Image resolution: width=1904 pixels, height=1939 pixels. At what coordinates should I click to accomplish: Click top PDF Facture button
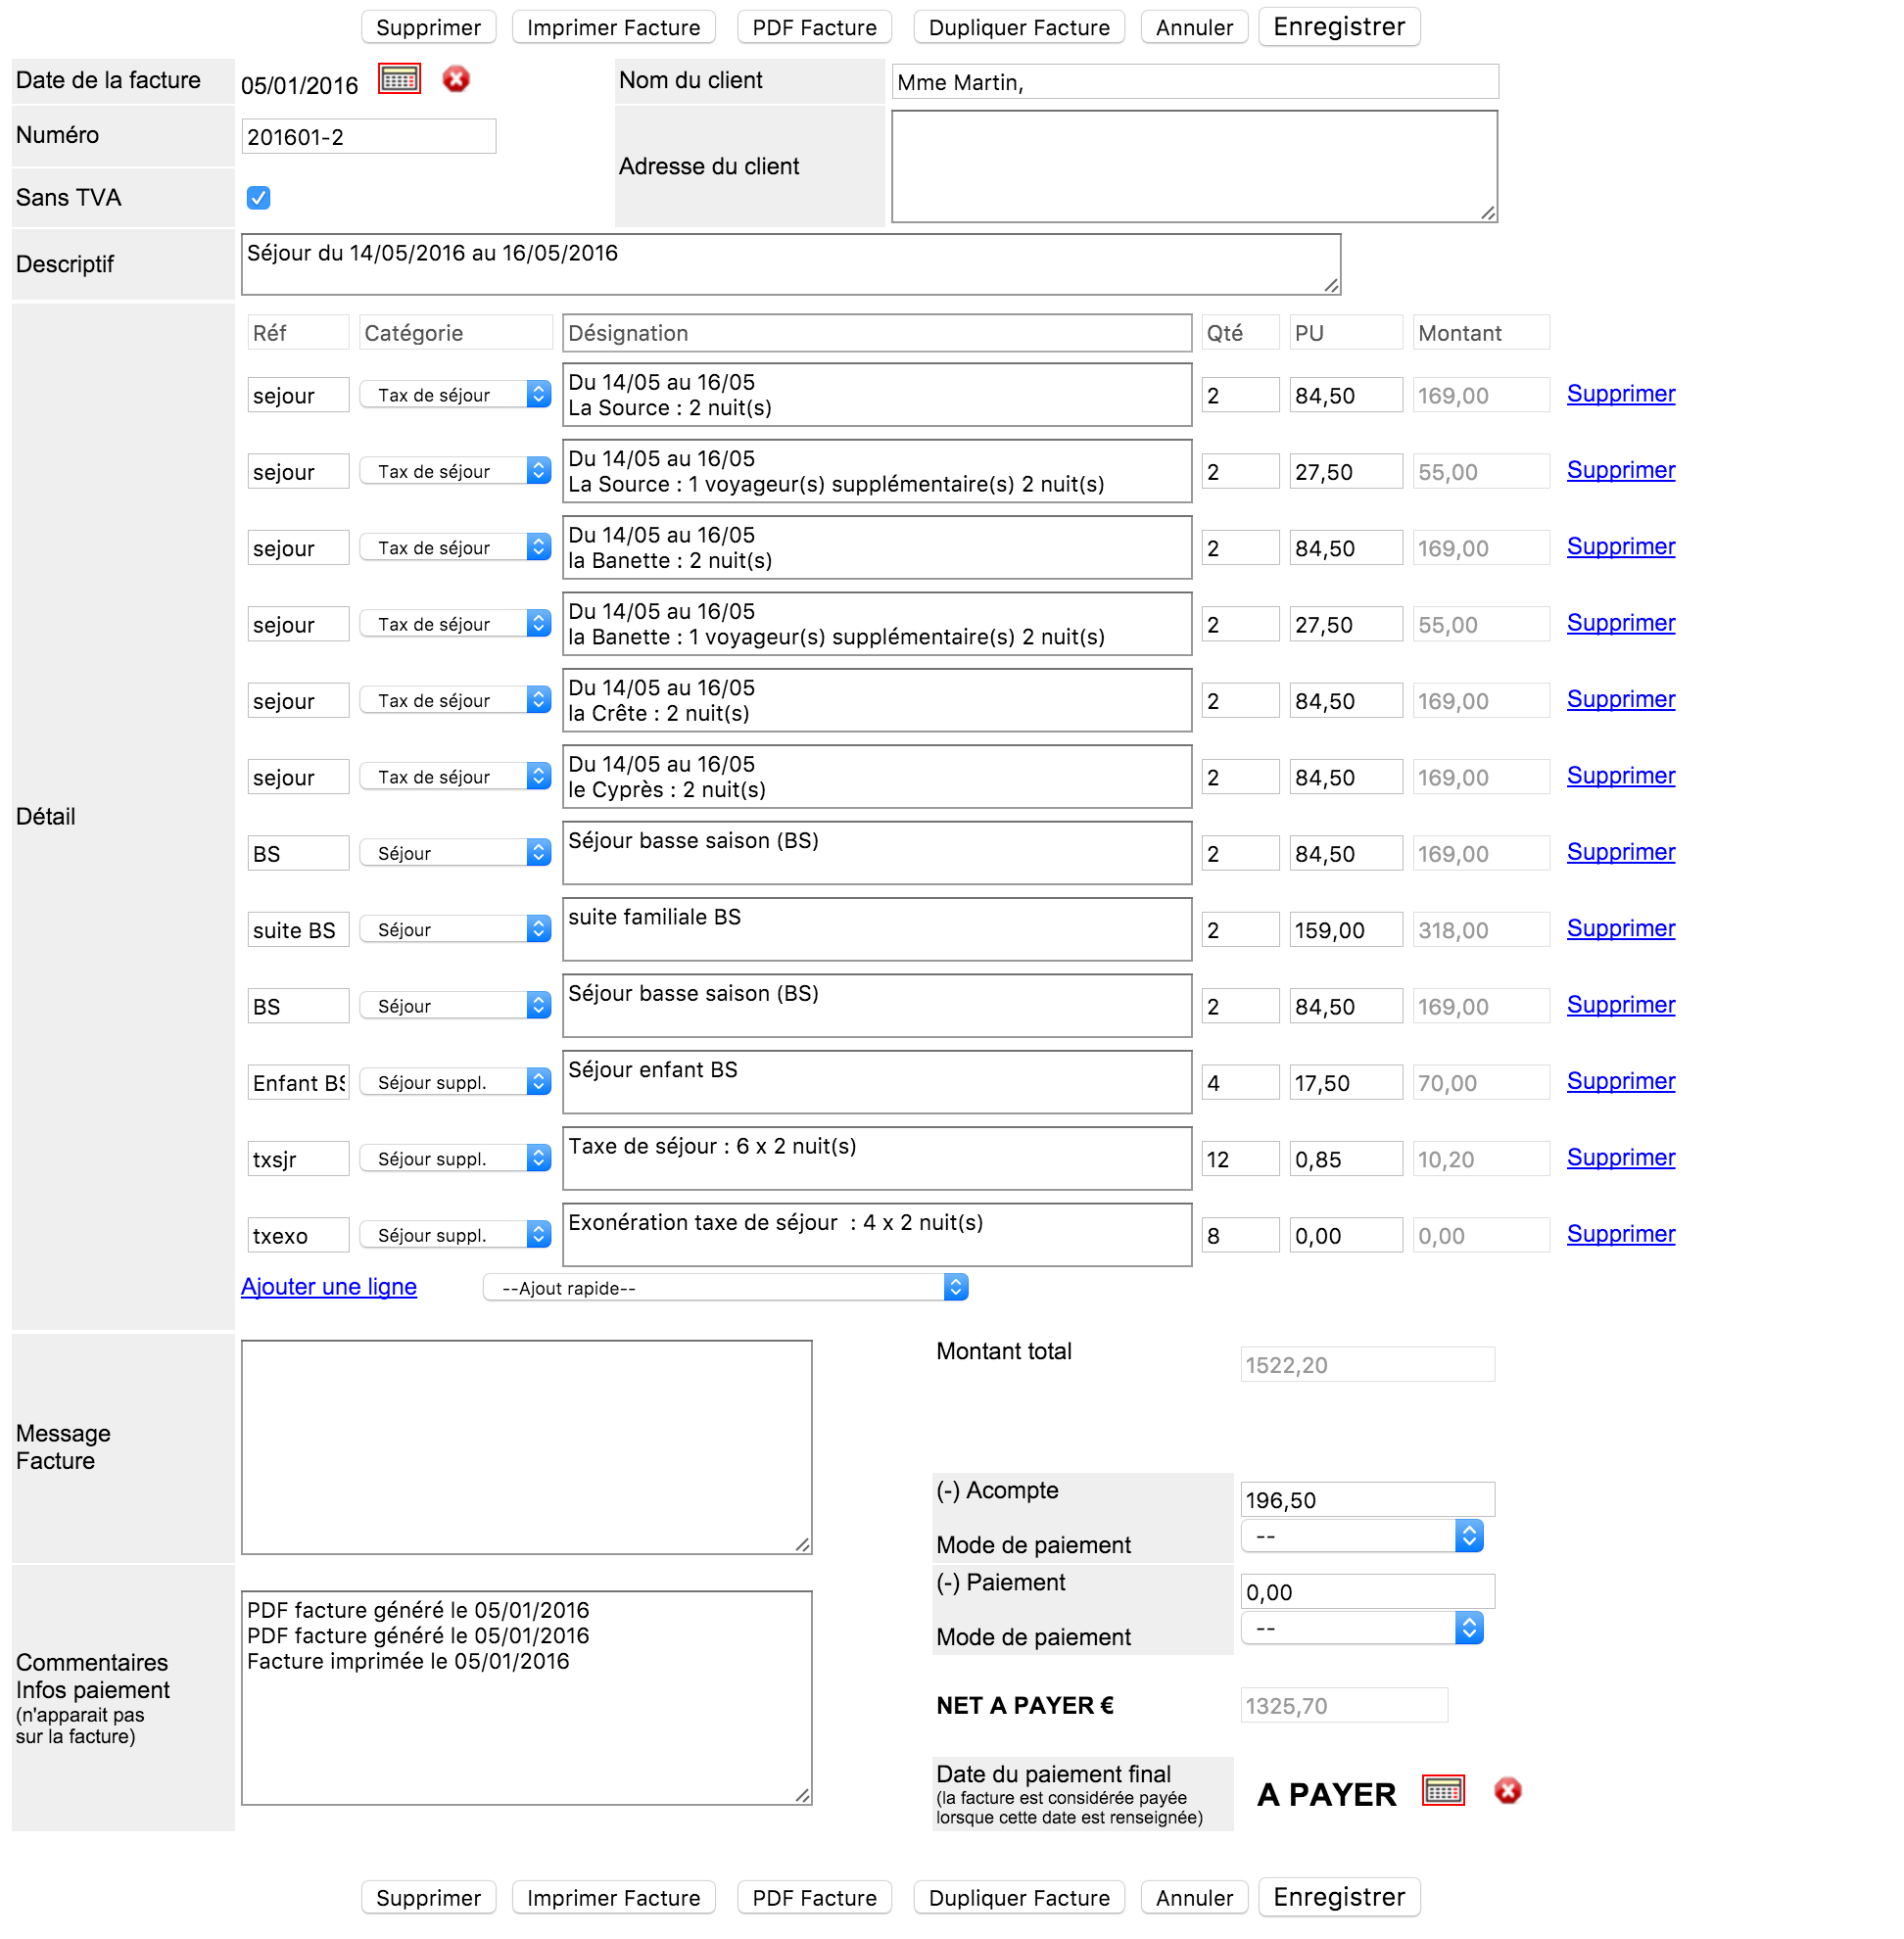pos(814,27)
